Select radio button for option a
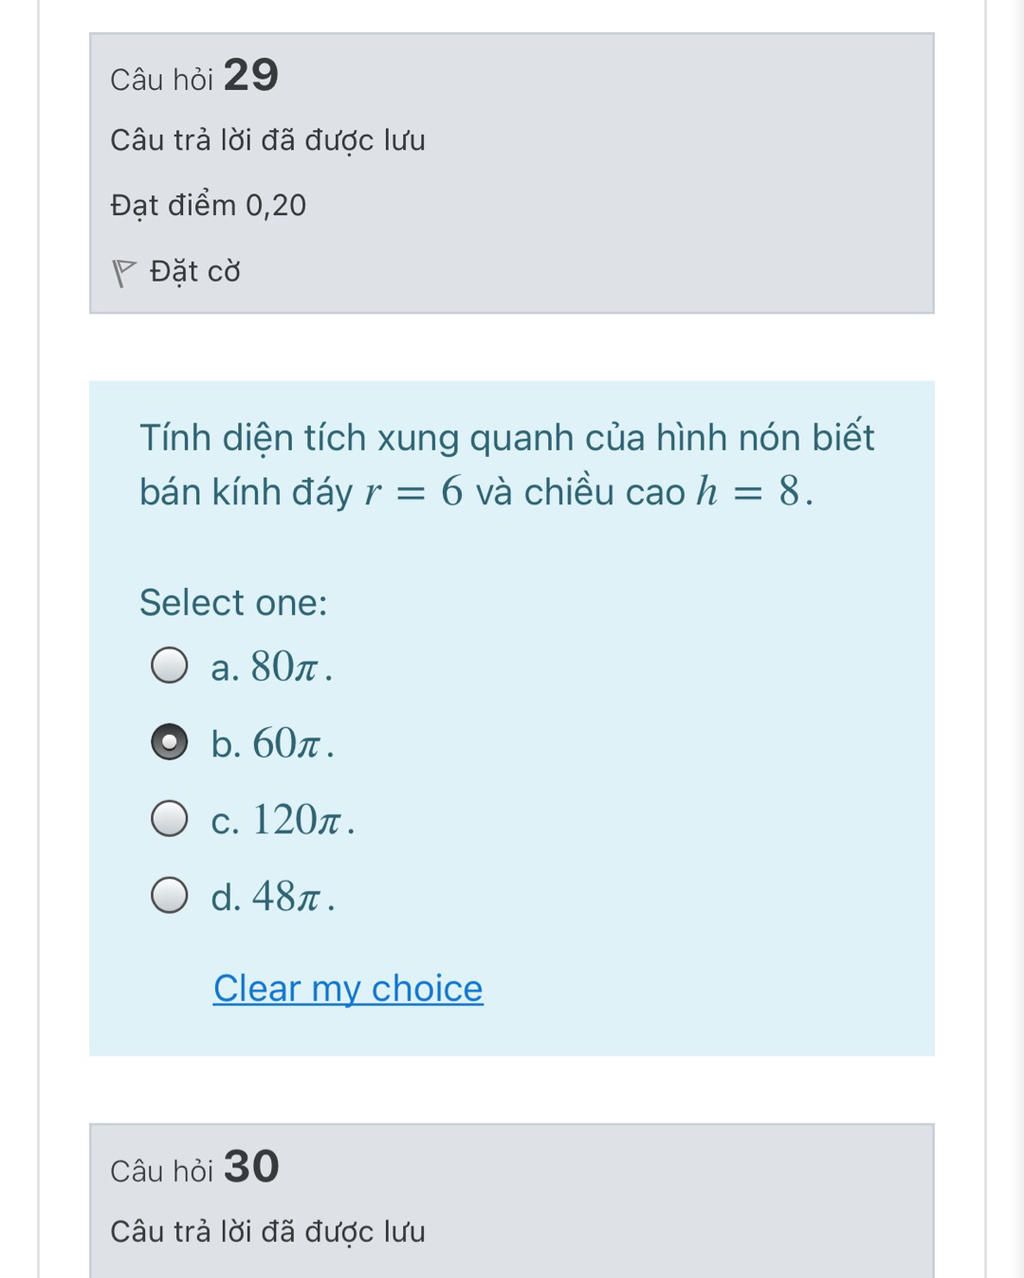Screen dimensions: 1024x1278 [x=169, y=665]
